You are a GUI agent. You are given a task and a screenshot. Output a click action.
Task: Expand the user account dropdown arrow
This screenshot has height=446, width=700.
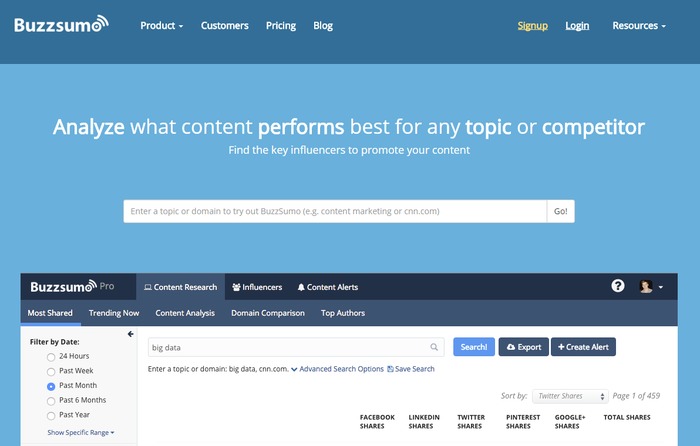pos(661,287)
